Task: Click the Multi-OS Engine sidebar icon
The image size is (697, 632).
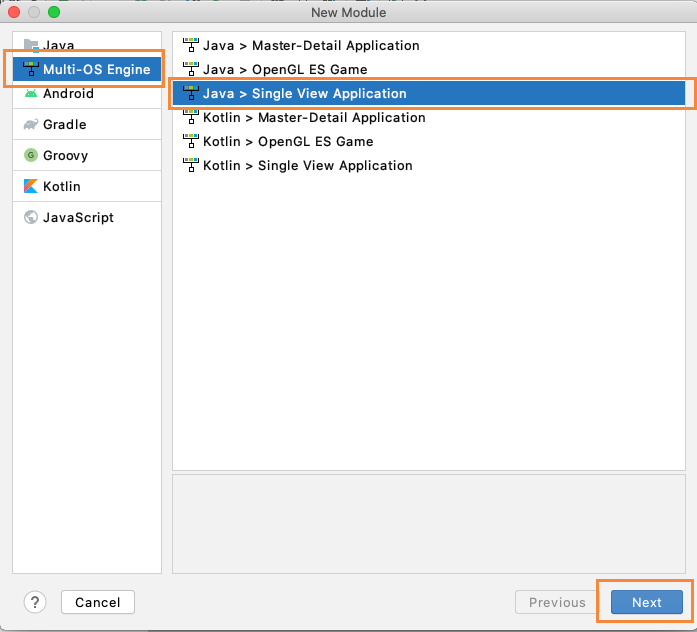Action: 31,69
